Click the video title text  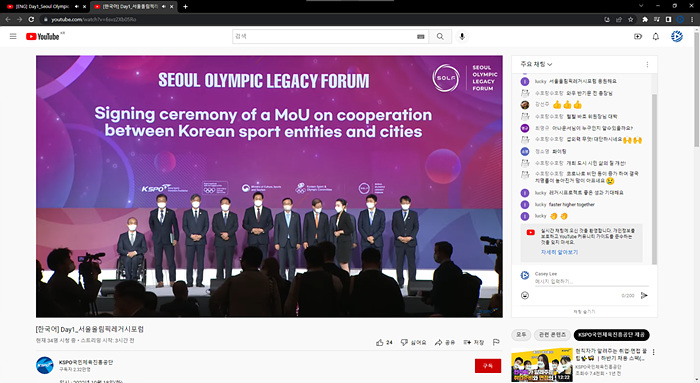point(90,329)
